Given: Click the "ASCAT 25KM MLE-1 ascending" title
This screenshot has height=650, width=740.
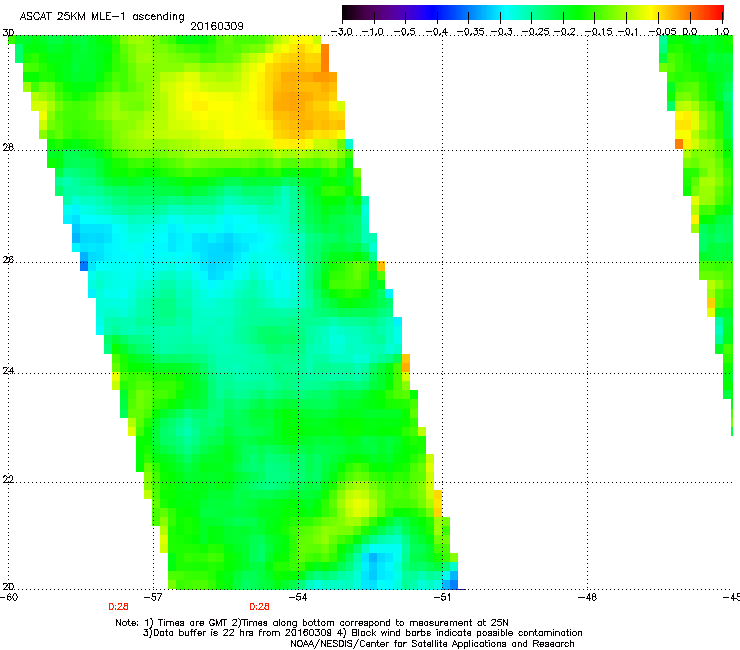Looking at the screenshot, I should click(102, 17).
